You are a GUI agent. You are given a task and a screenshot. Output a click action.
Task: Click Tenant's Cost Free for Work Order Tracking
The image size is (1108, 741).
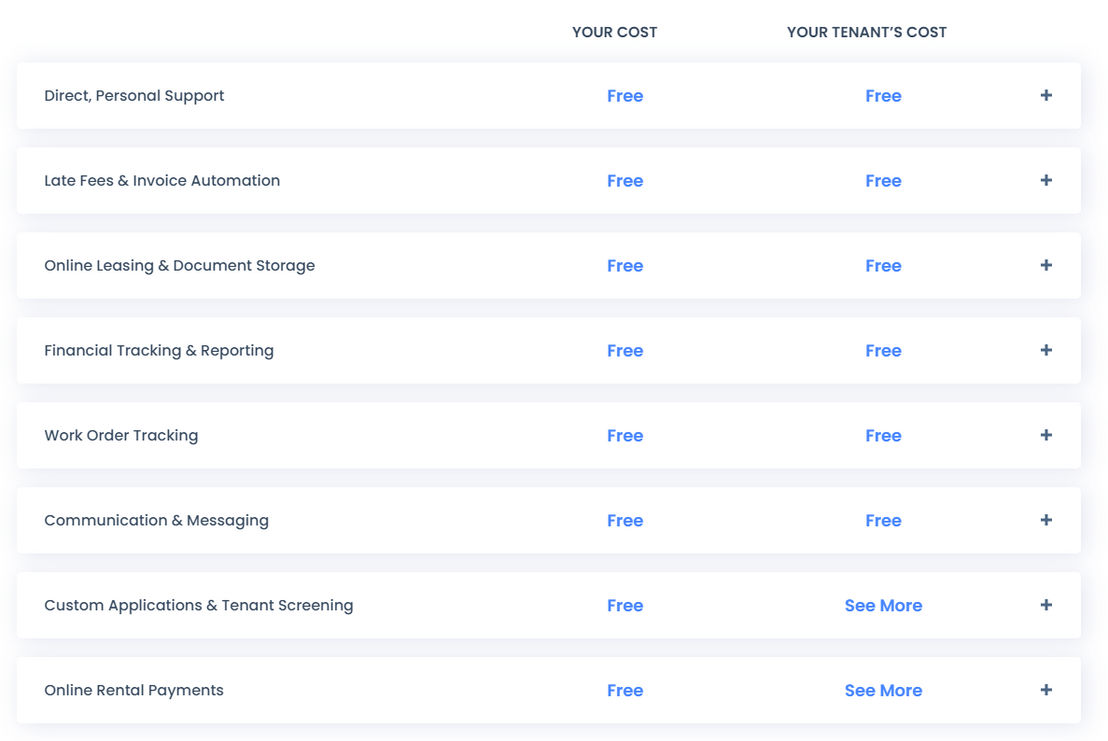pyautogui.click(x=883, y=436)
